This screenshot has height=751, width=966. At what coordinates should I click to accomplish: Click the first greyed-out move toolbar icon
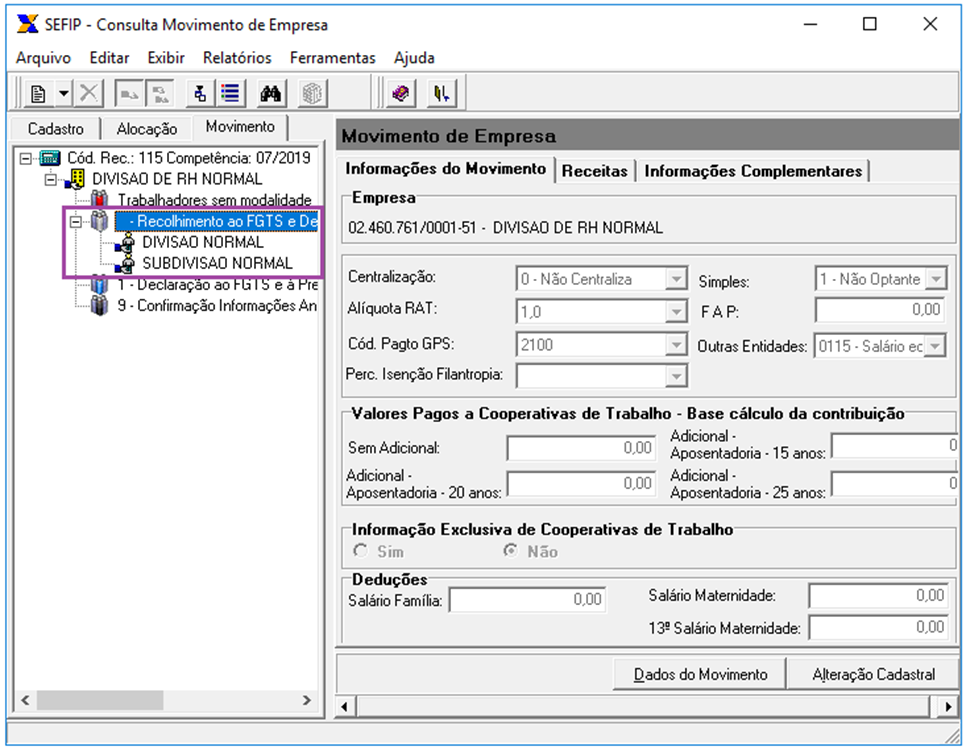tap(129, 94)
